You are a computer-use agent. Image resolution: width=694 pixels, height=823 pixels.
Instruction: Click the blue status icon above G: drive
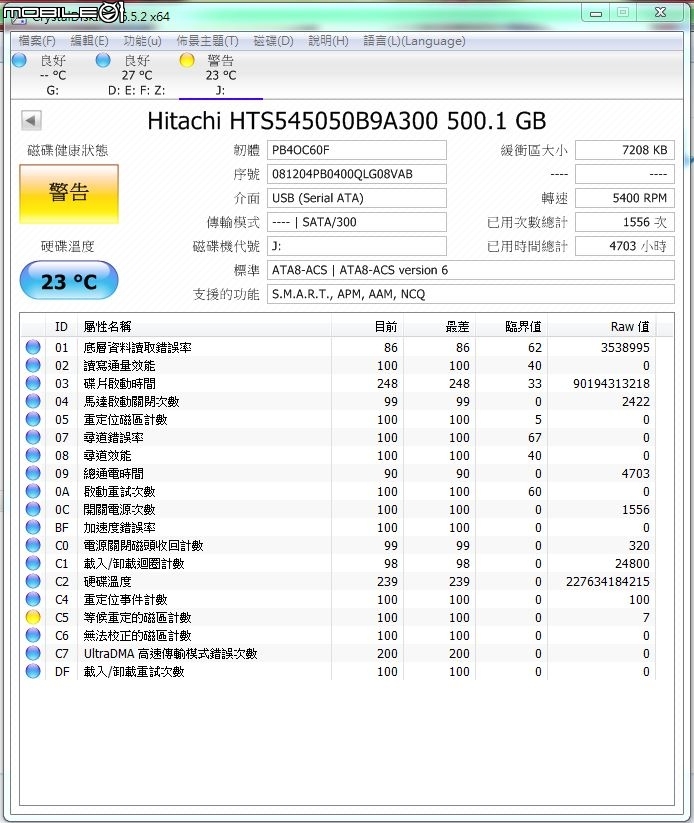coord(19,60)
